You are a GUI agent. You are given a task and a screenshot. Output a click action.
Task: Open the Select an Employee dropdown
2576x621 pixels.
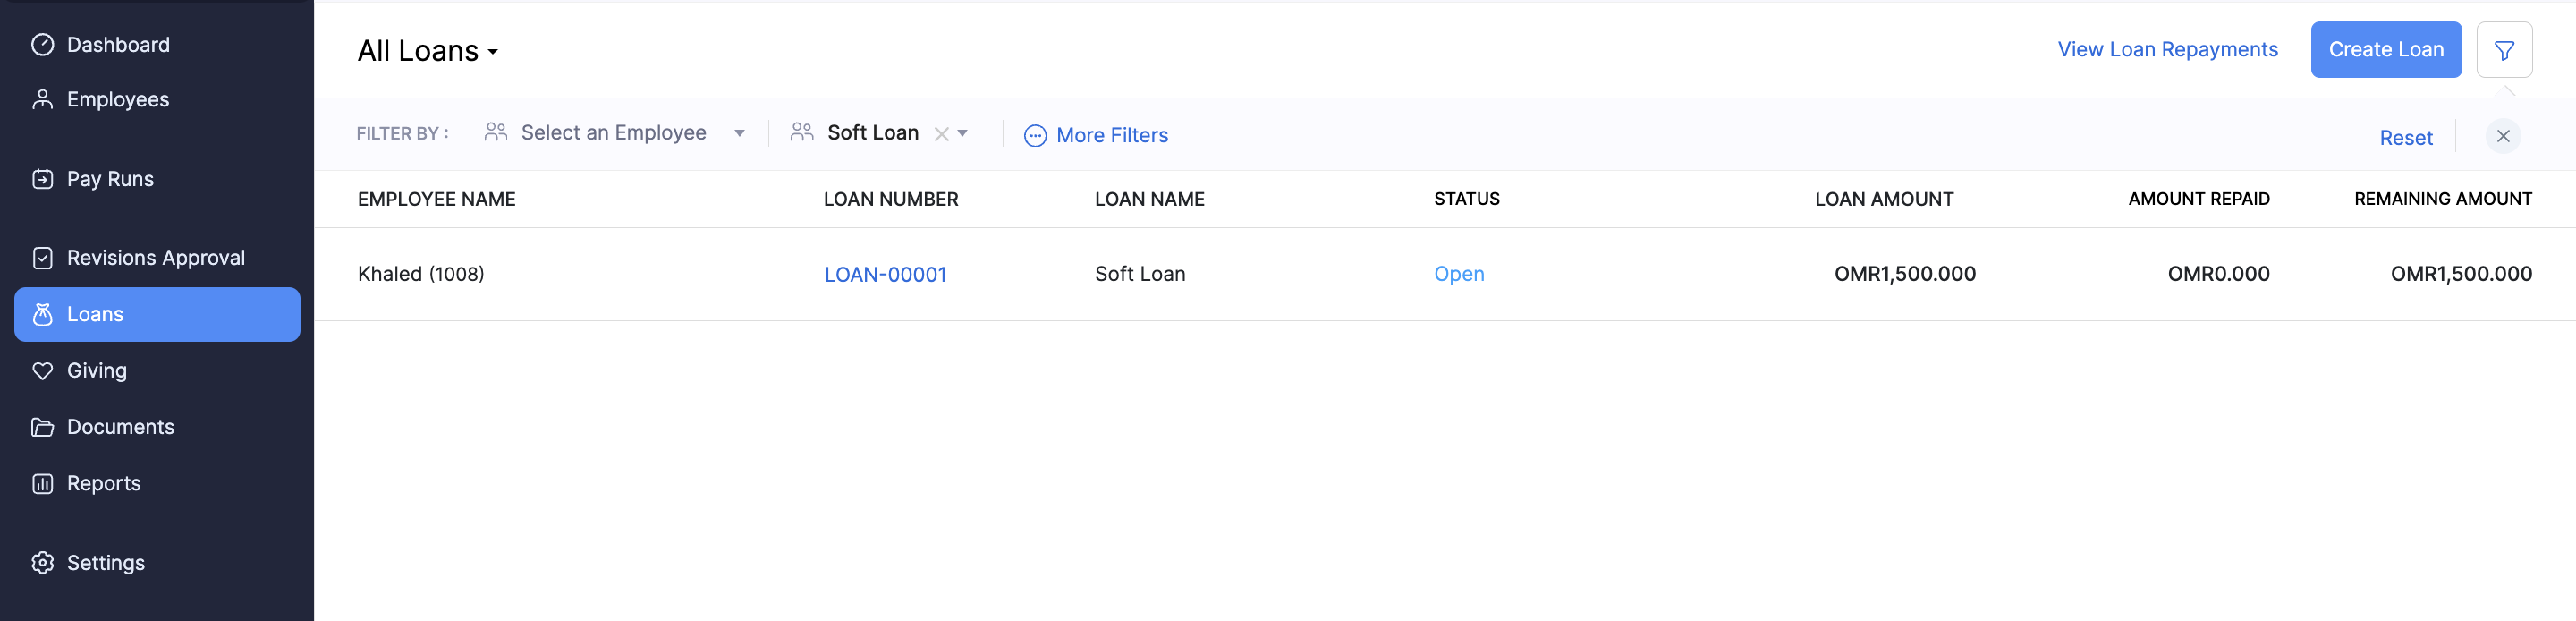(740, 132)
